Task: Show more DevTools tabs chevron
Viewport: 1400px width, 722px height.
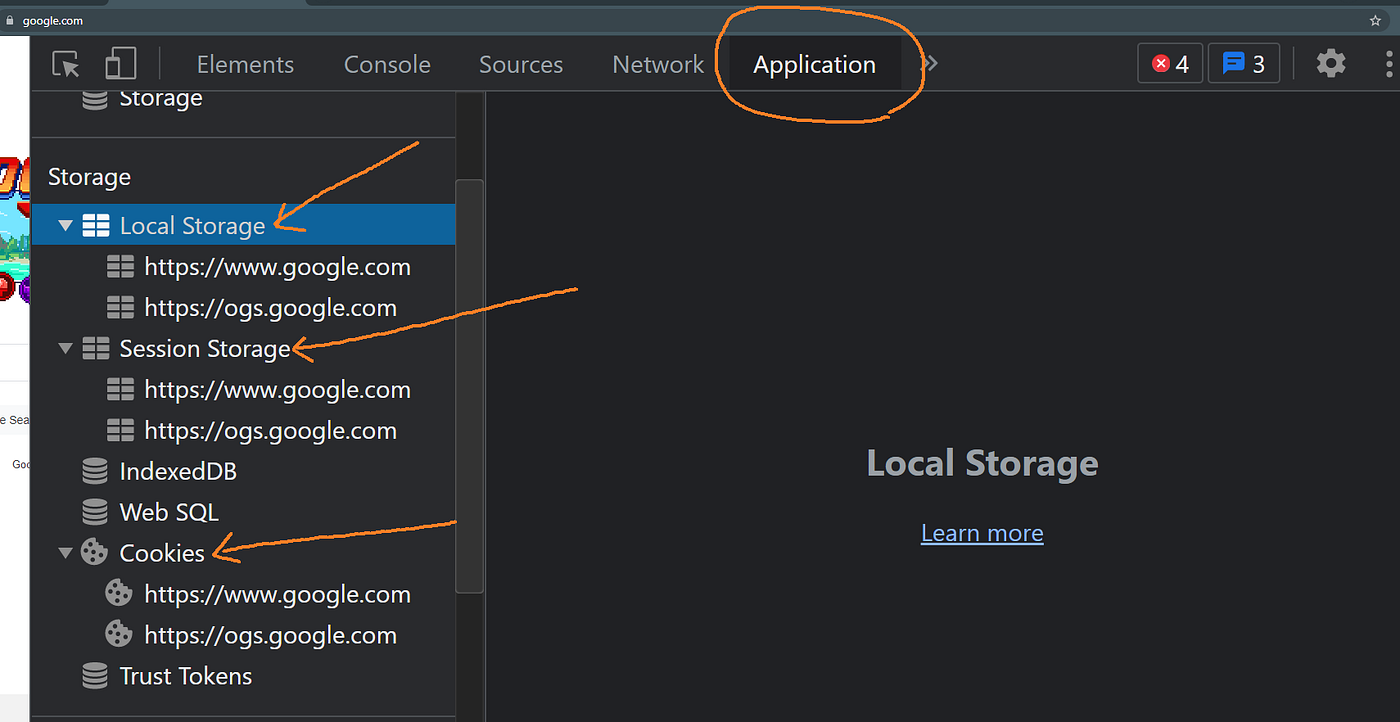Action: point(930,64)
